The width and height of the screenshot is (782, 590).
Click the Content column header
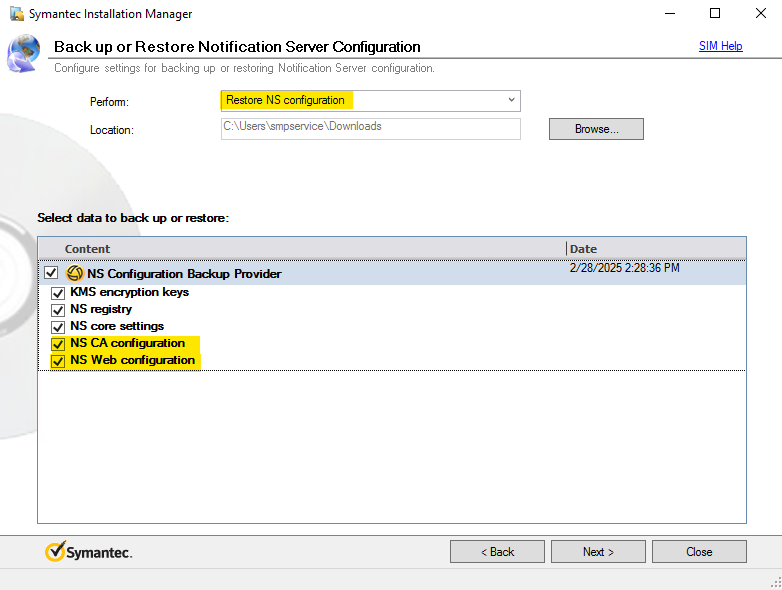(88, 249)
